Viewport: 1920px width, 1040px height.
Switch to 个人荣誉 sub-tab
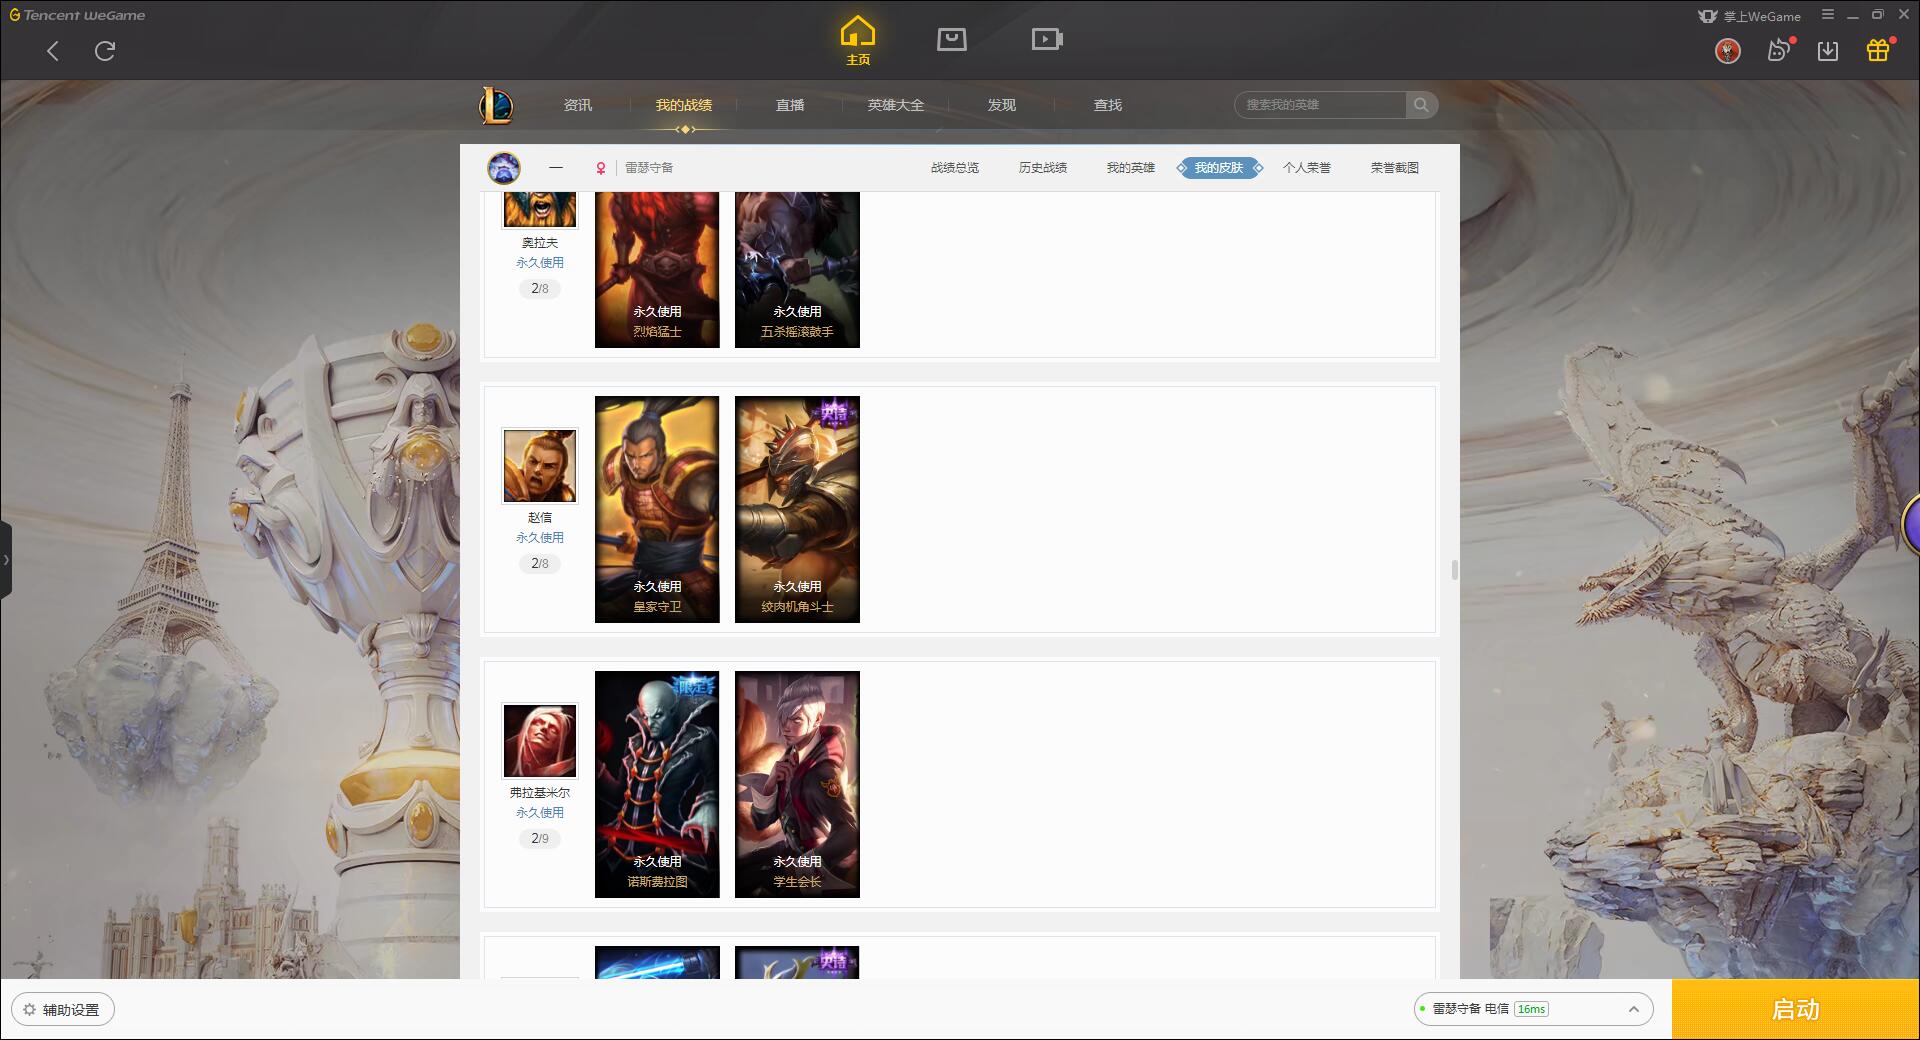point(1307,168)
